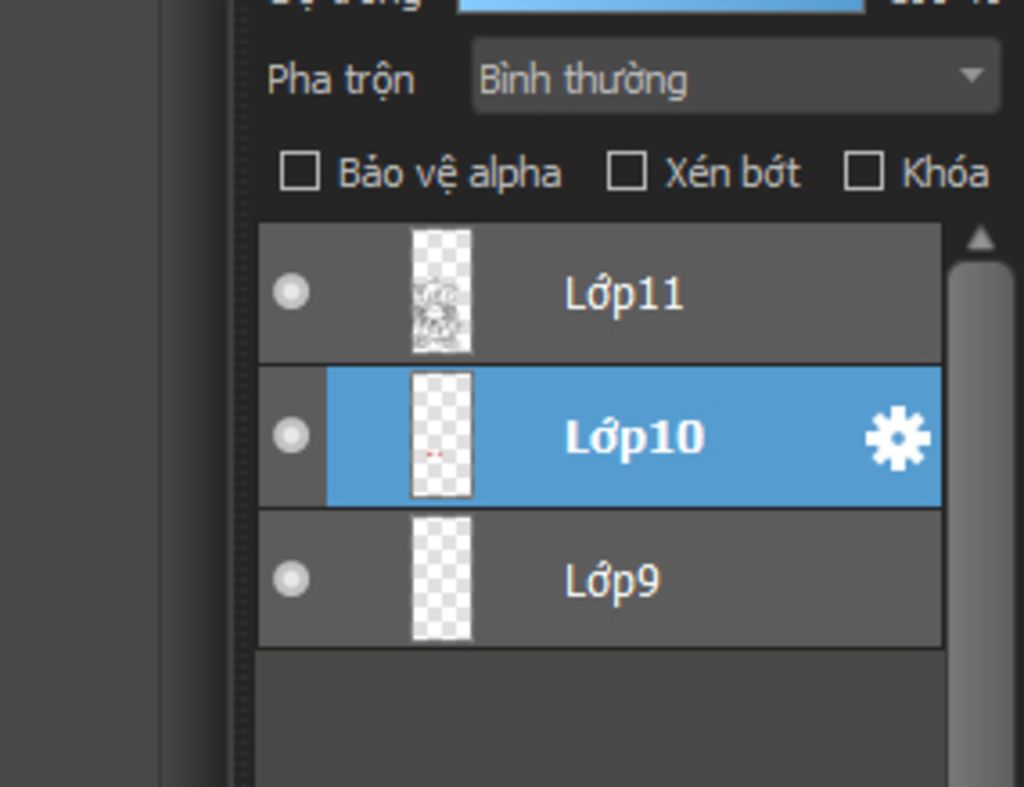Enable the Bảo vệ alpha checkbox
Image resolution: width=1024 pixels, height=787 pixels.
pyautogui.click(x=300, y=171)
